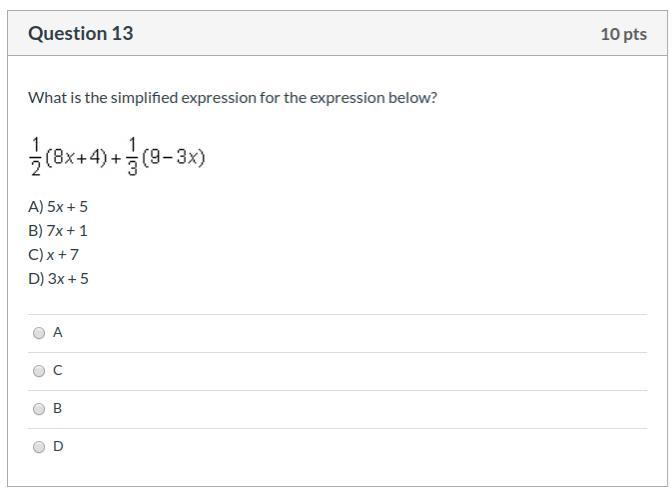Click choice text "A) 5x + 5"

coord(58,207)
